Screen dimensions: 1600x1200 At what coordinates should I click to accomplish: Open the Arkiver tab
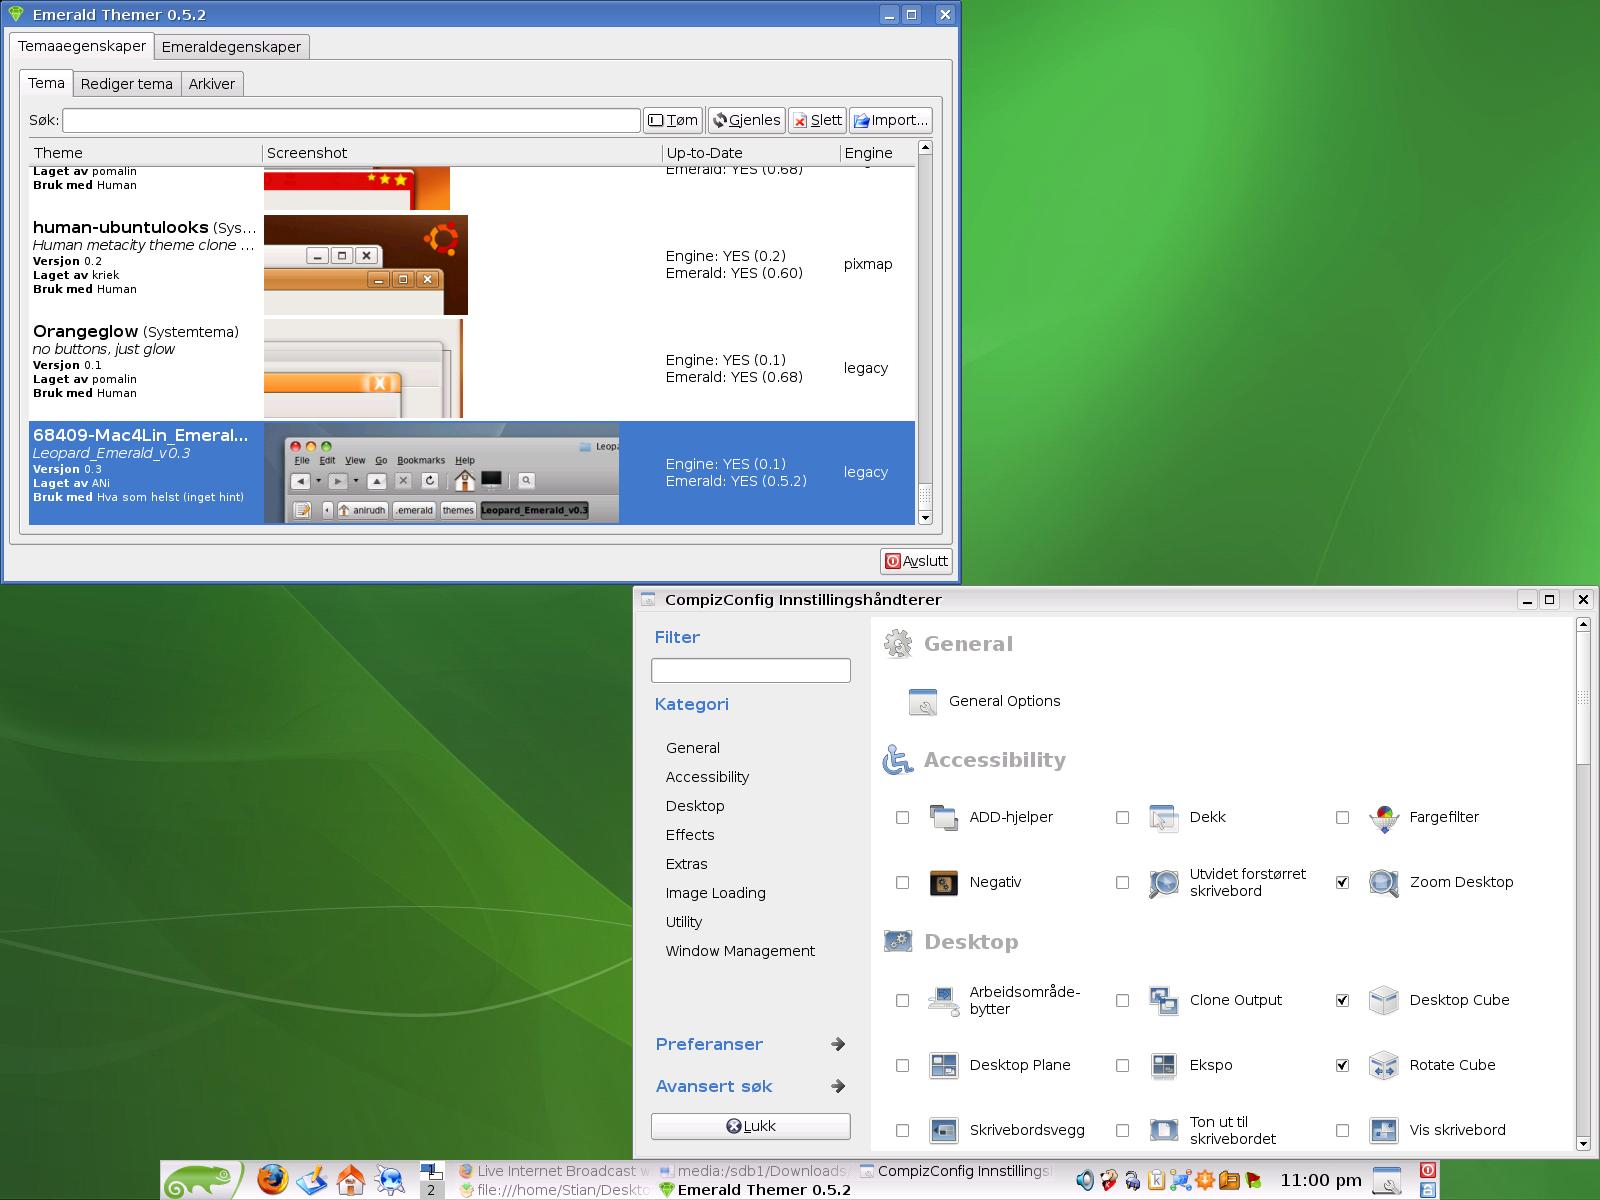(x=212, y=84)
